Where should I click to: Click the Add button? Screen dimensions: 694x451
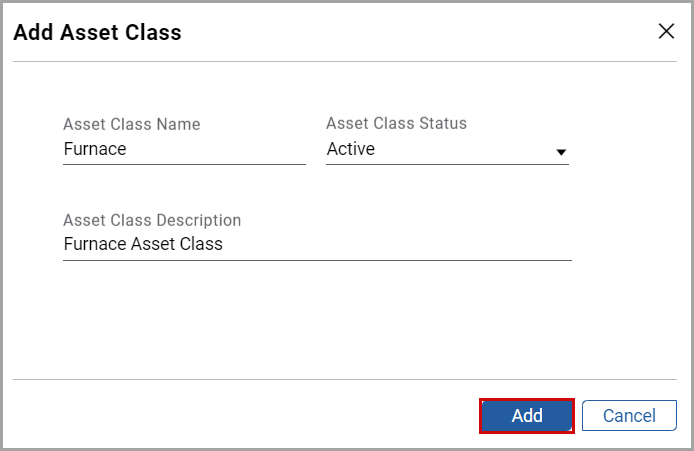(527, 416)
